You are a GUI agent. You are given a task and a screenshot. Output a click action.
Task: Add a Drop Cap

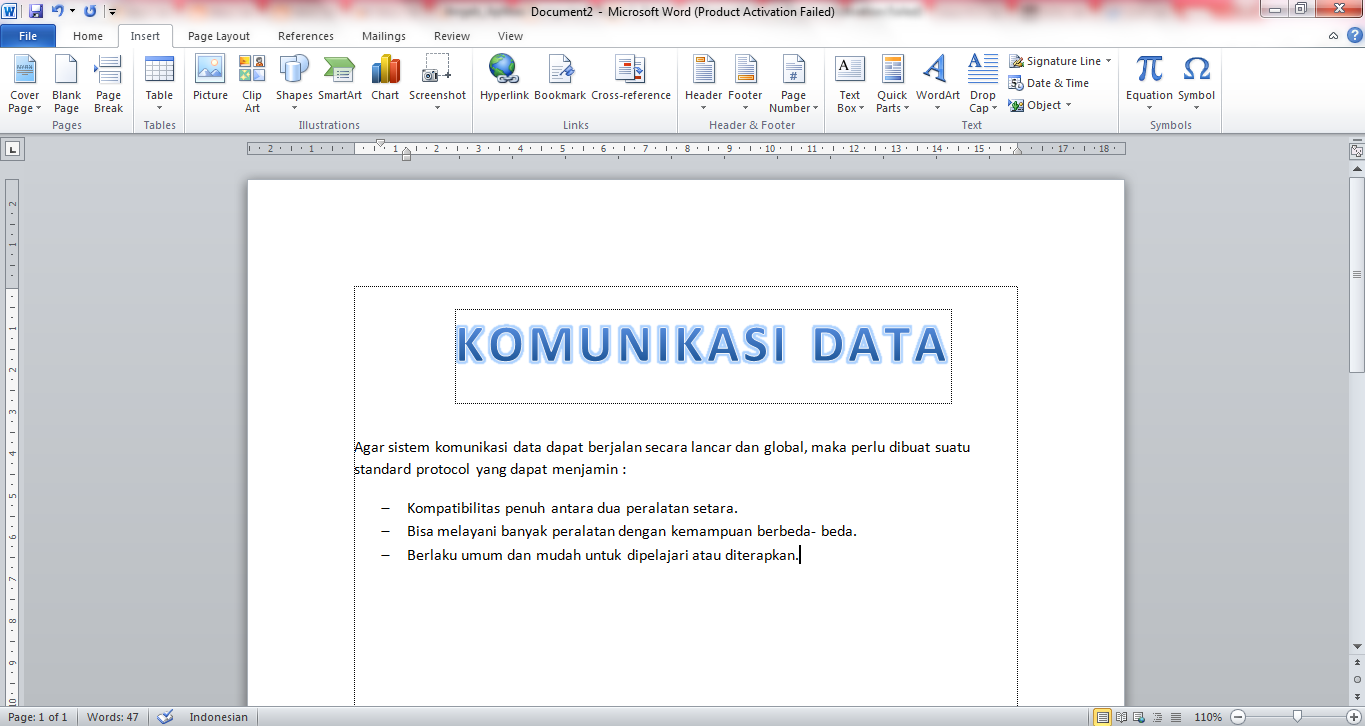tap(983, 84)
